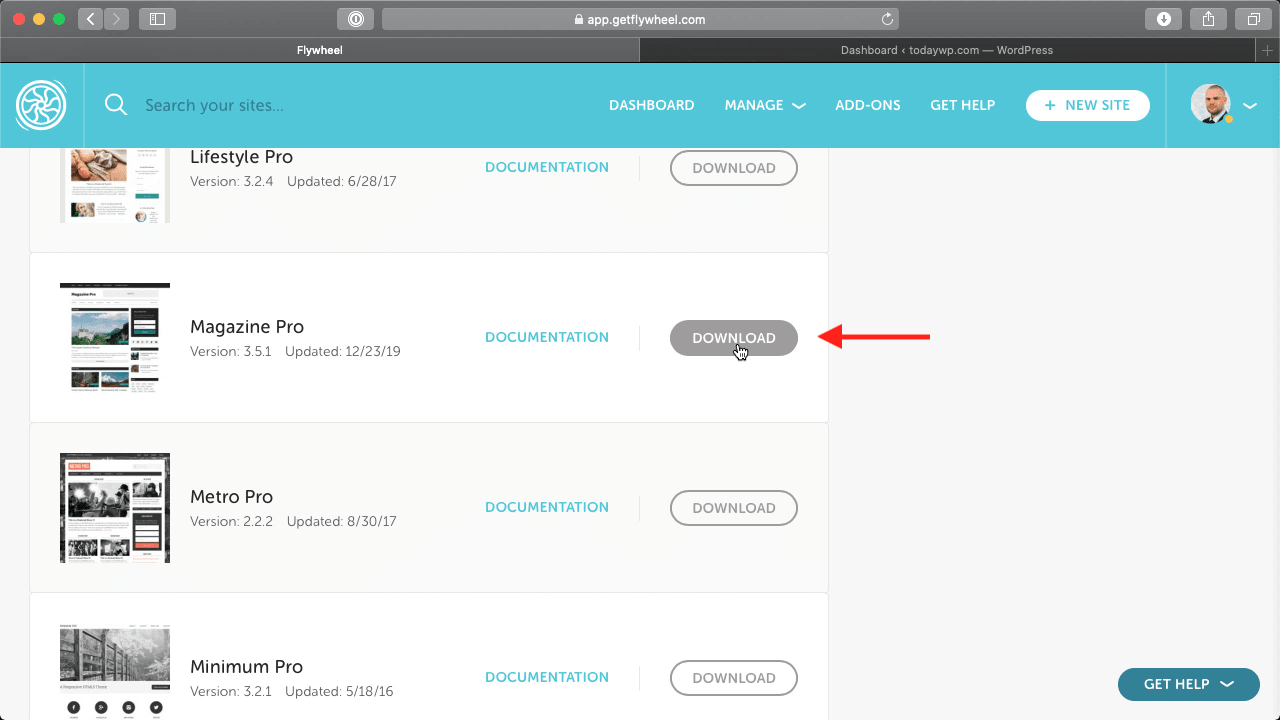Show Safari downloads list

pyautogui.click(x=1164, y=18)
